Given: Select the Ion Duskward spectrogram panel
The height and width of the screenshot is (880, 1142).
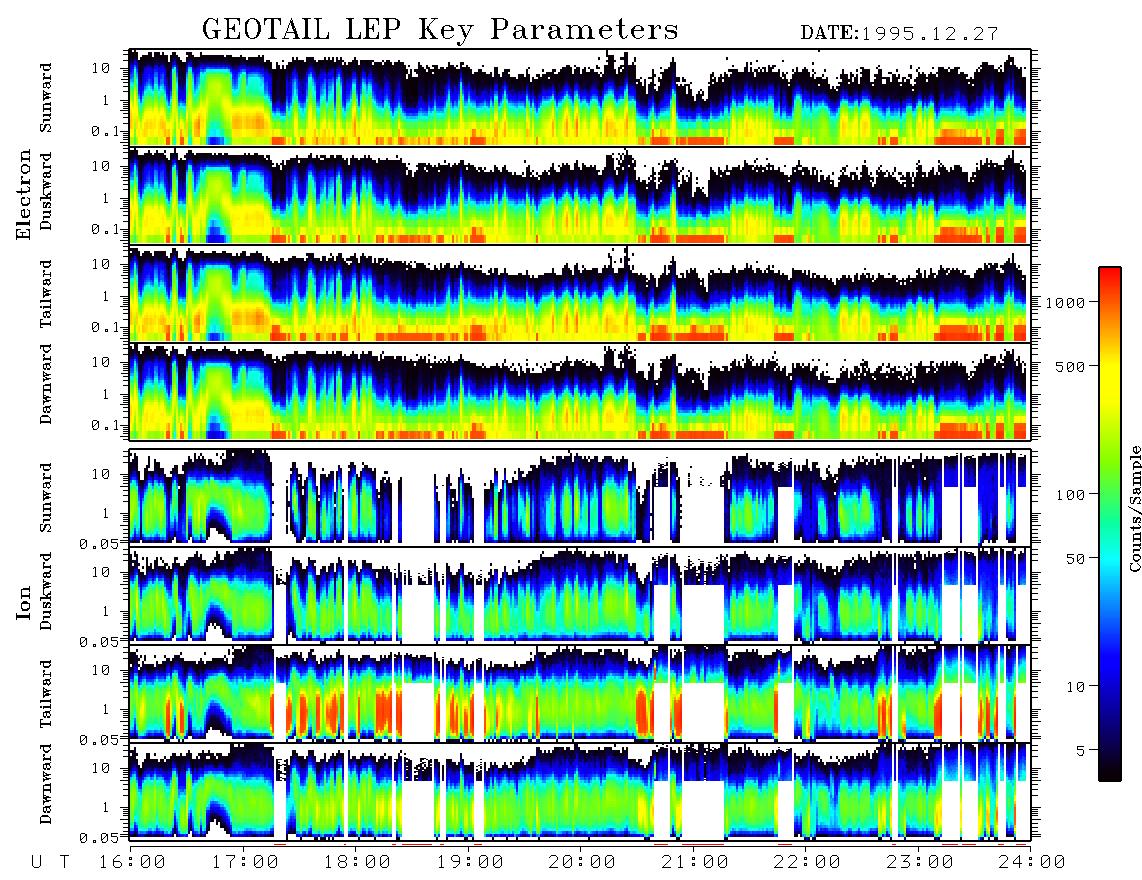Looking at the screenshot, I should 579,595.
